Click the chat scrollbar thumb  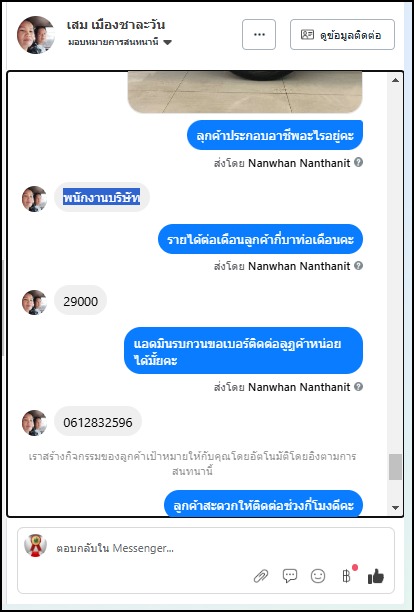pyautogui.click(x=395, y=467)
